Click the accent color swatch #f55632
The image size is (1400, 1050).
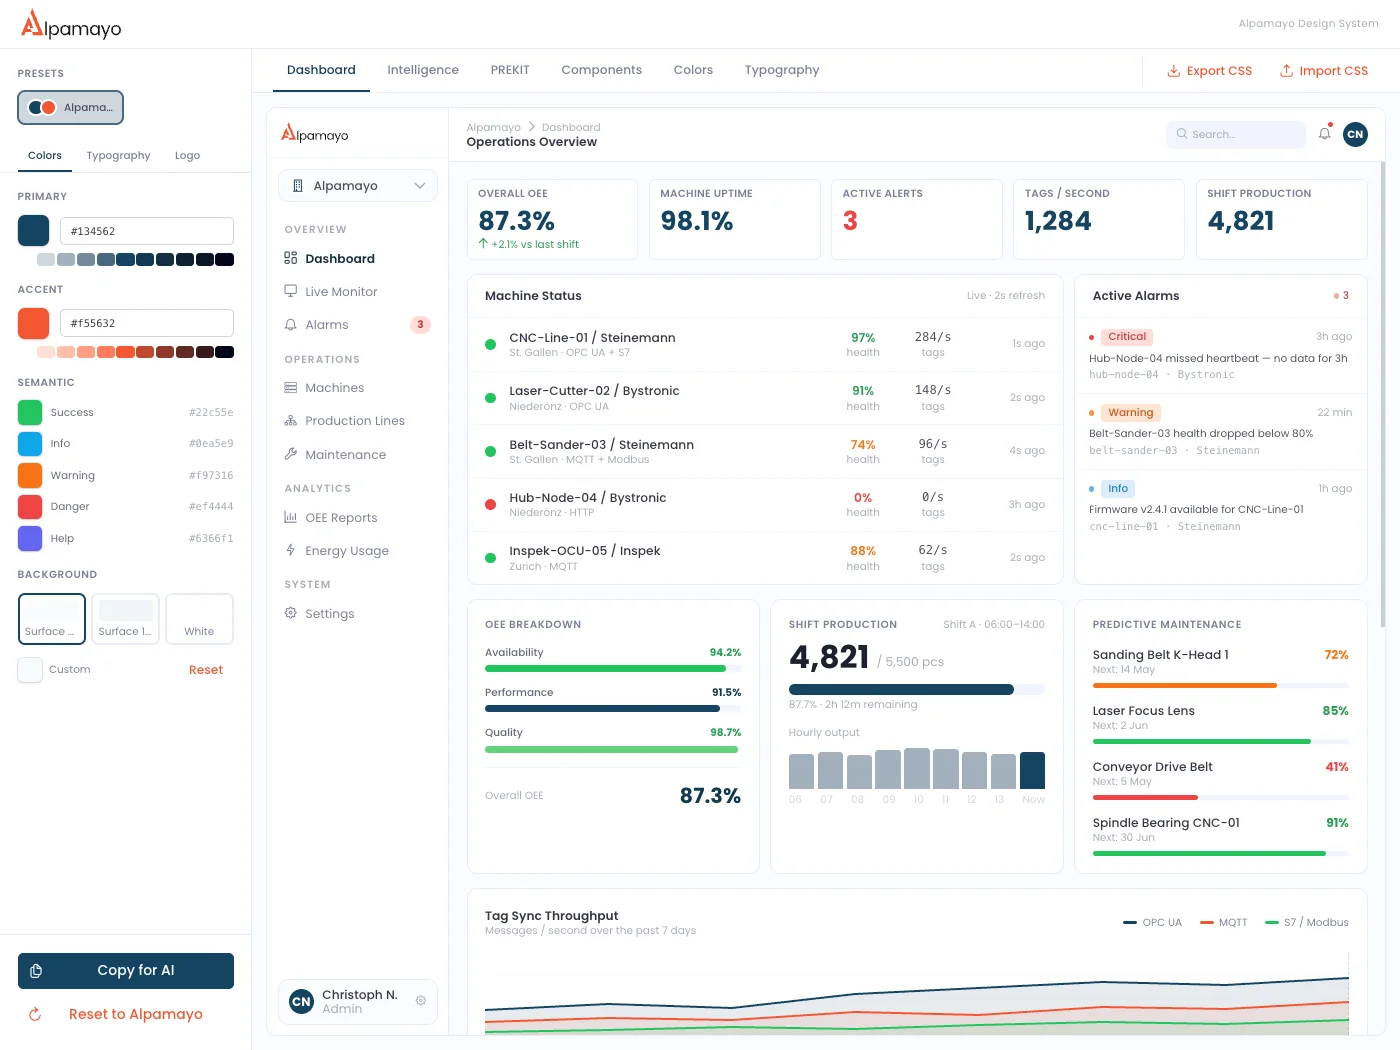click(33, 323)
